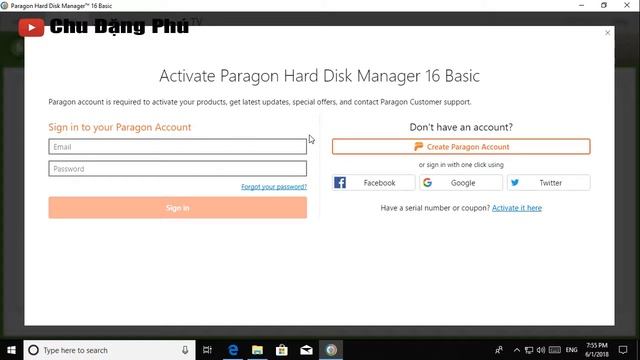
Task: Open the clock showing 7:55 PM
Action: point(597,350)
